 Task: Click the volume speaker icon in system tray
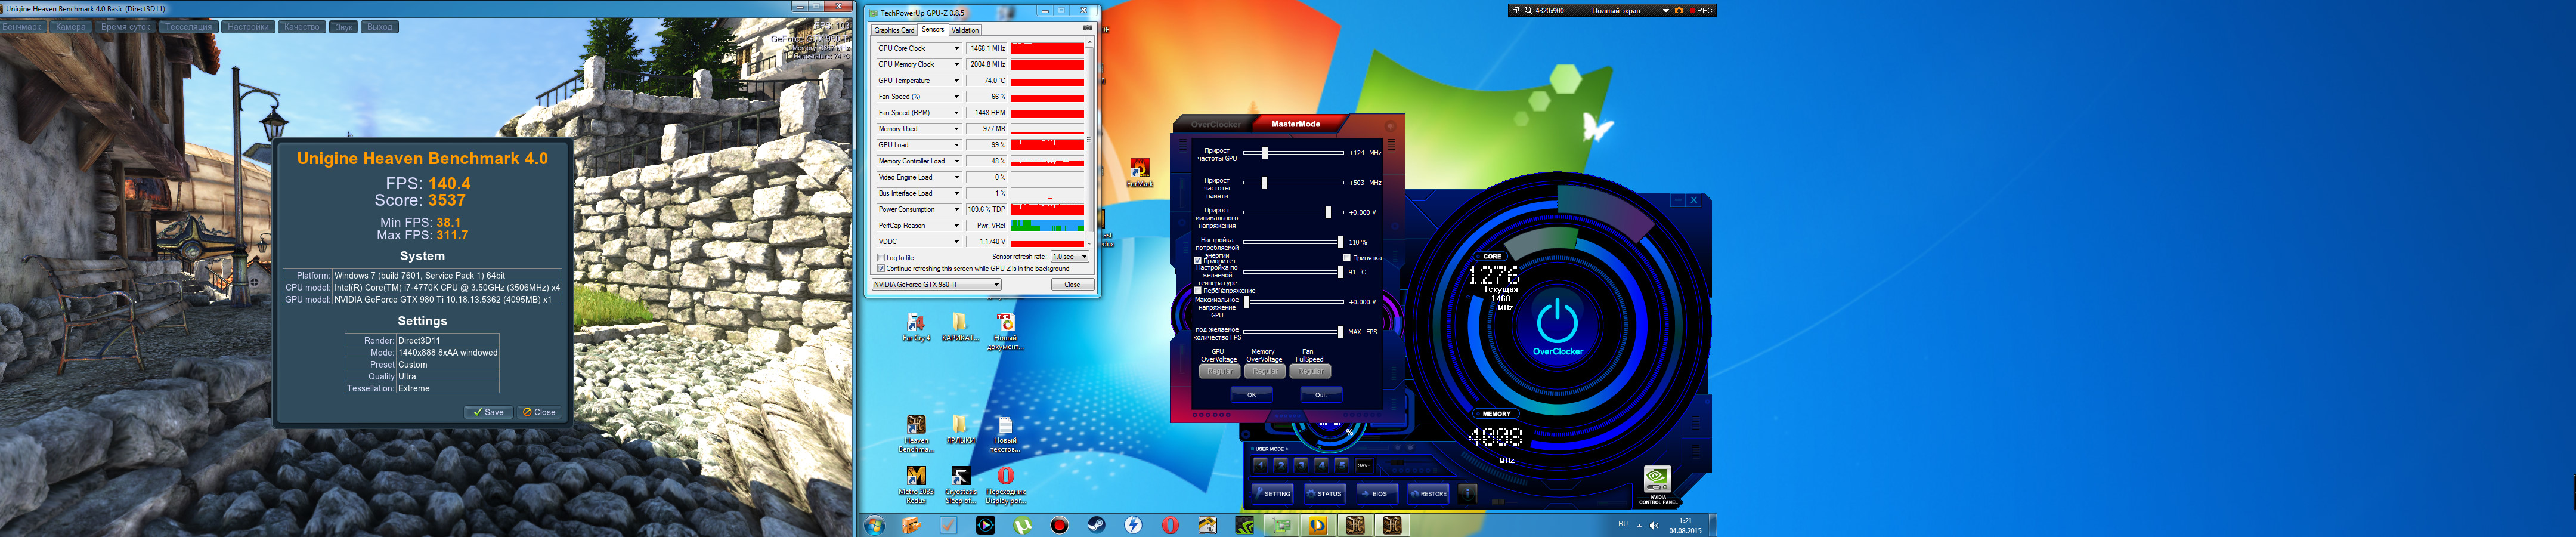click(1653, 525)
